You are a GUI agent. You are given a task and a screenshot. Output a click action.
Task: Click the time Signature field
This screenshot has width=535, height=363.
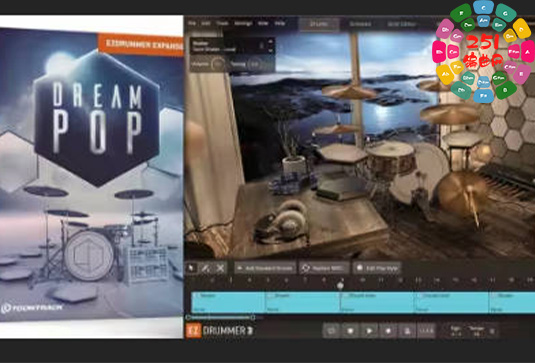pyautogui.click(x=456, y=331)
